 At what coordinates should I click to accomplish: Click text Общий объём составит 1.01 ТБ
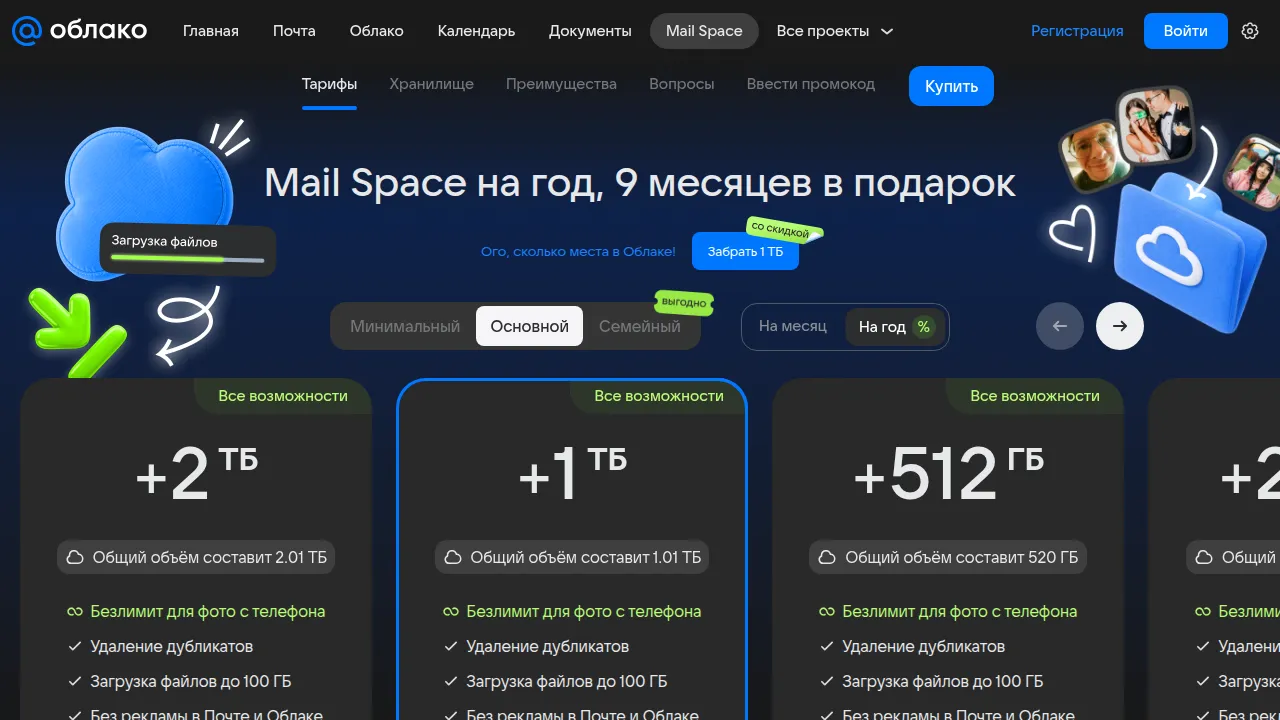(x=586, y=558)
